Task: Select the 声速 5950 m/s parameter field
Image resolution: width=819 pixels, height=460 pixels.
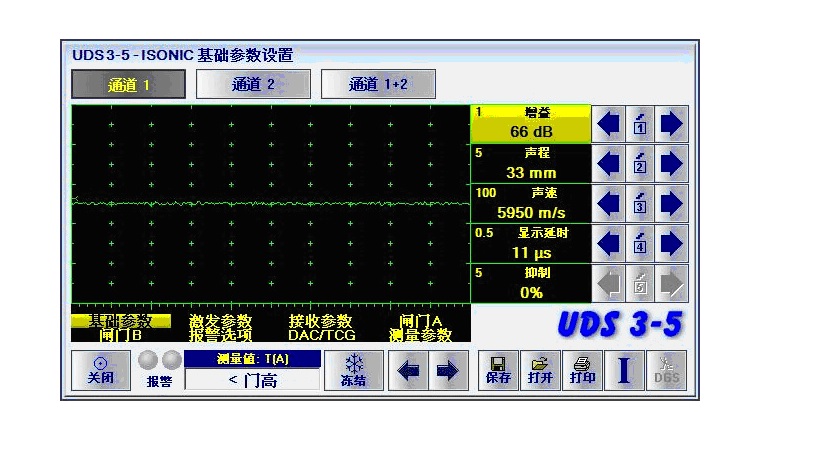Action: [x=531, y=204]
